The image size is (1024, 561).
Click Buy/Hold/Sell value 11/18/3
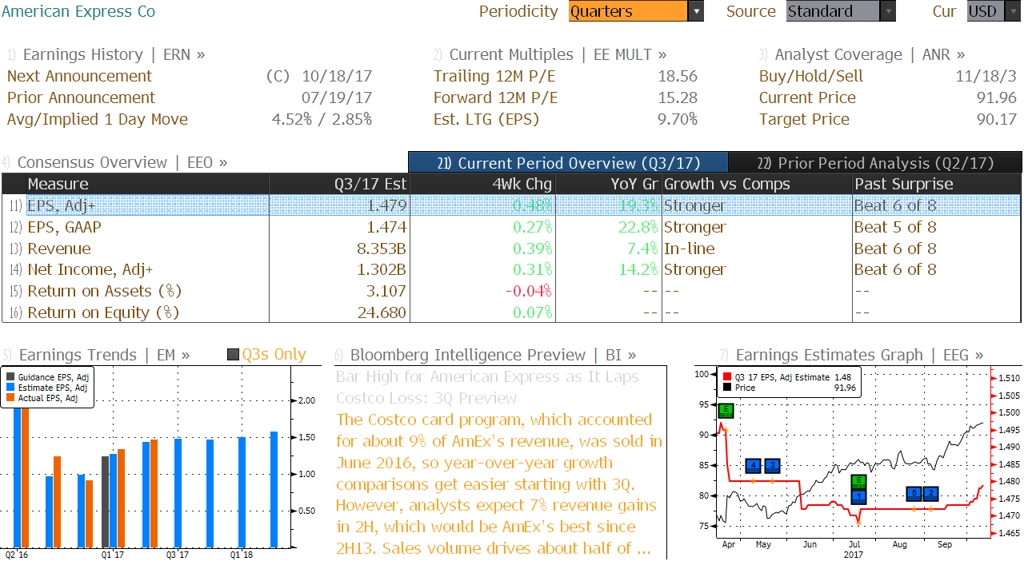(986, 76)
